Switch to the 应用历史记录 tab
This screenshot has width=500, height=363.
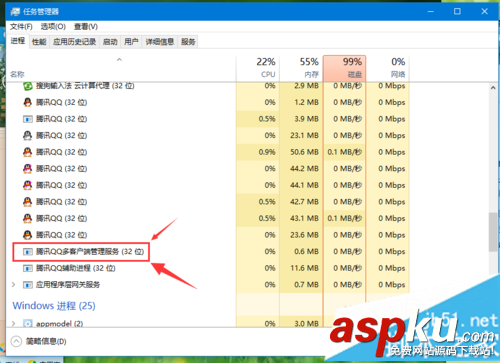point(75,42)
